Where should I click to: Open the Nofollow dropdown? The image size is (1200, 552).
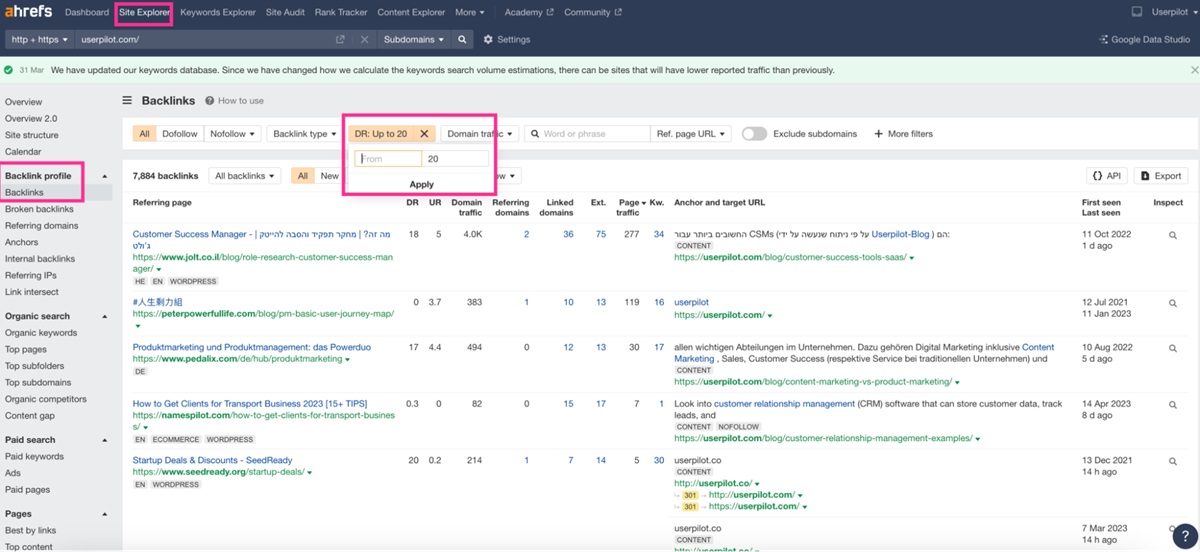pos(233,133)
